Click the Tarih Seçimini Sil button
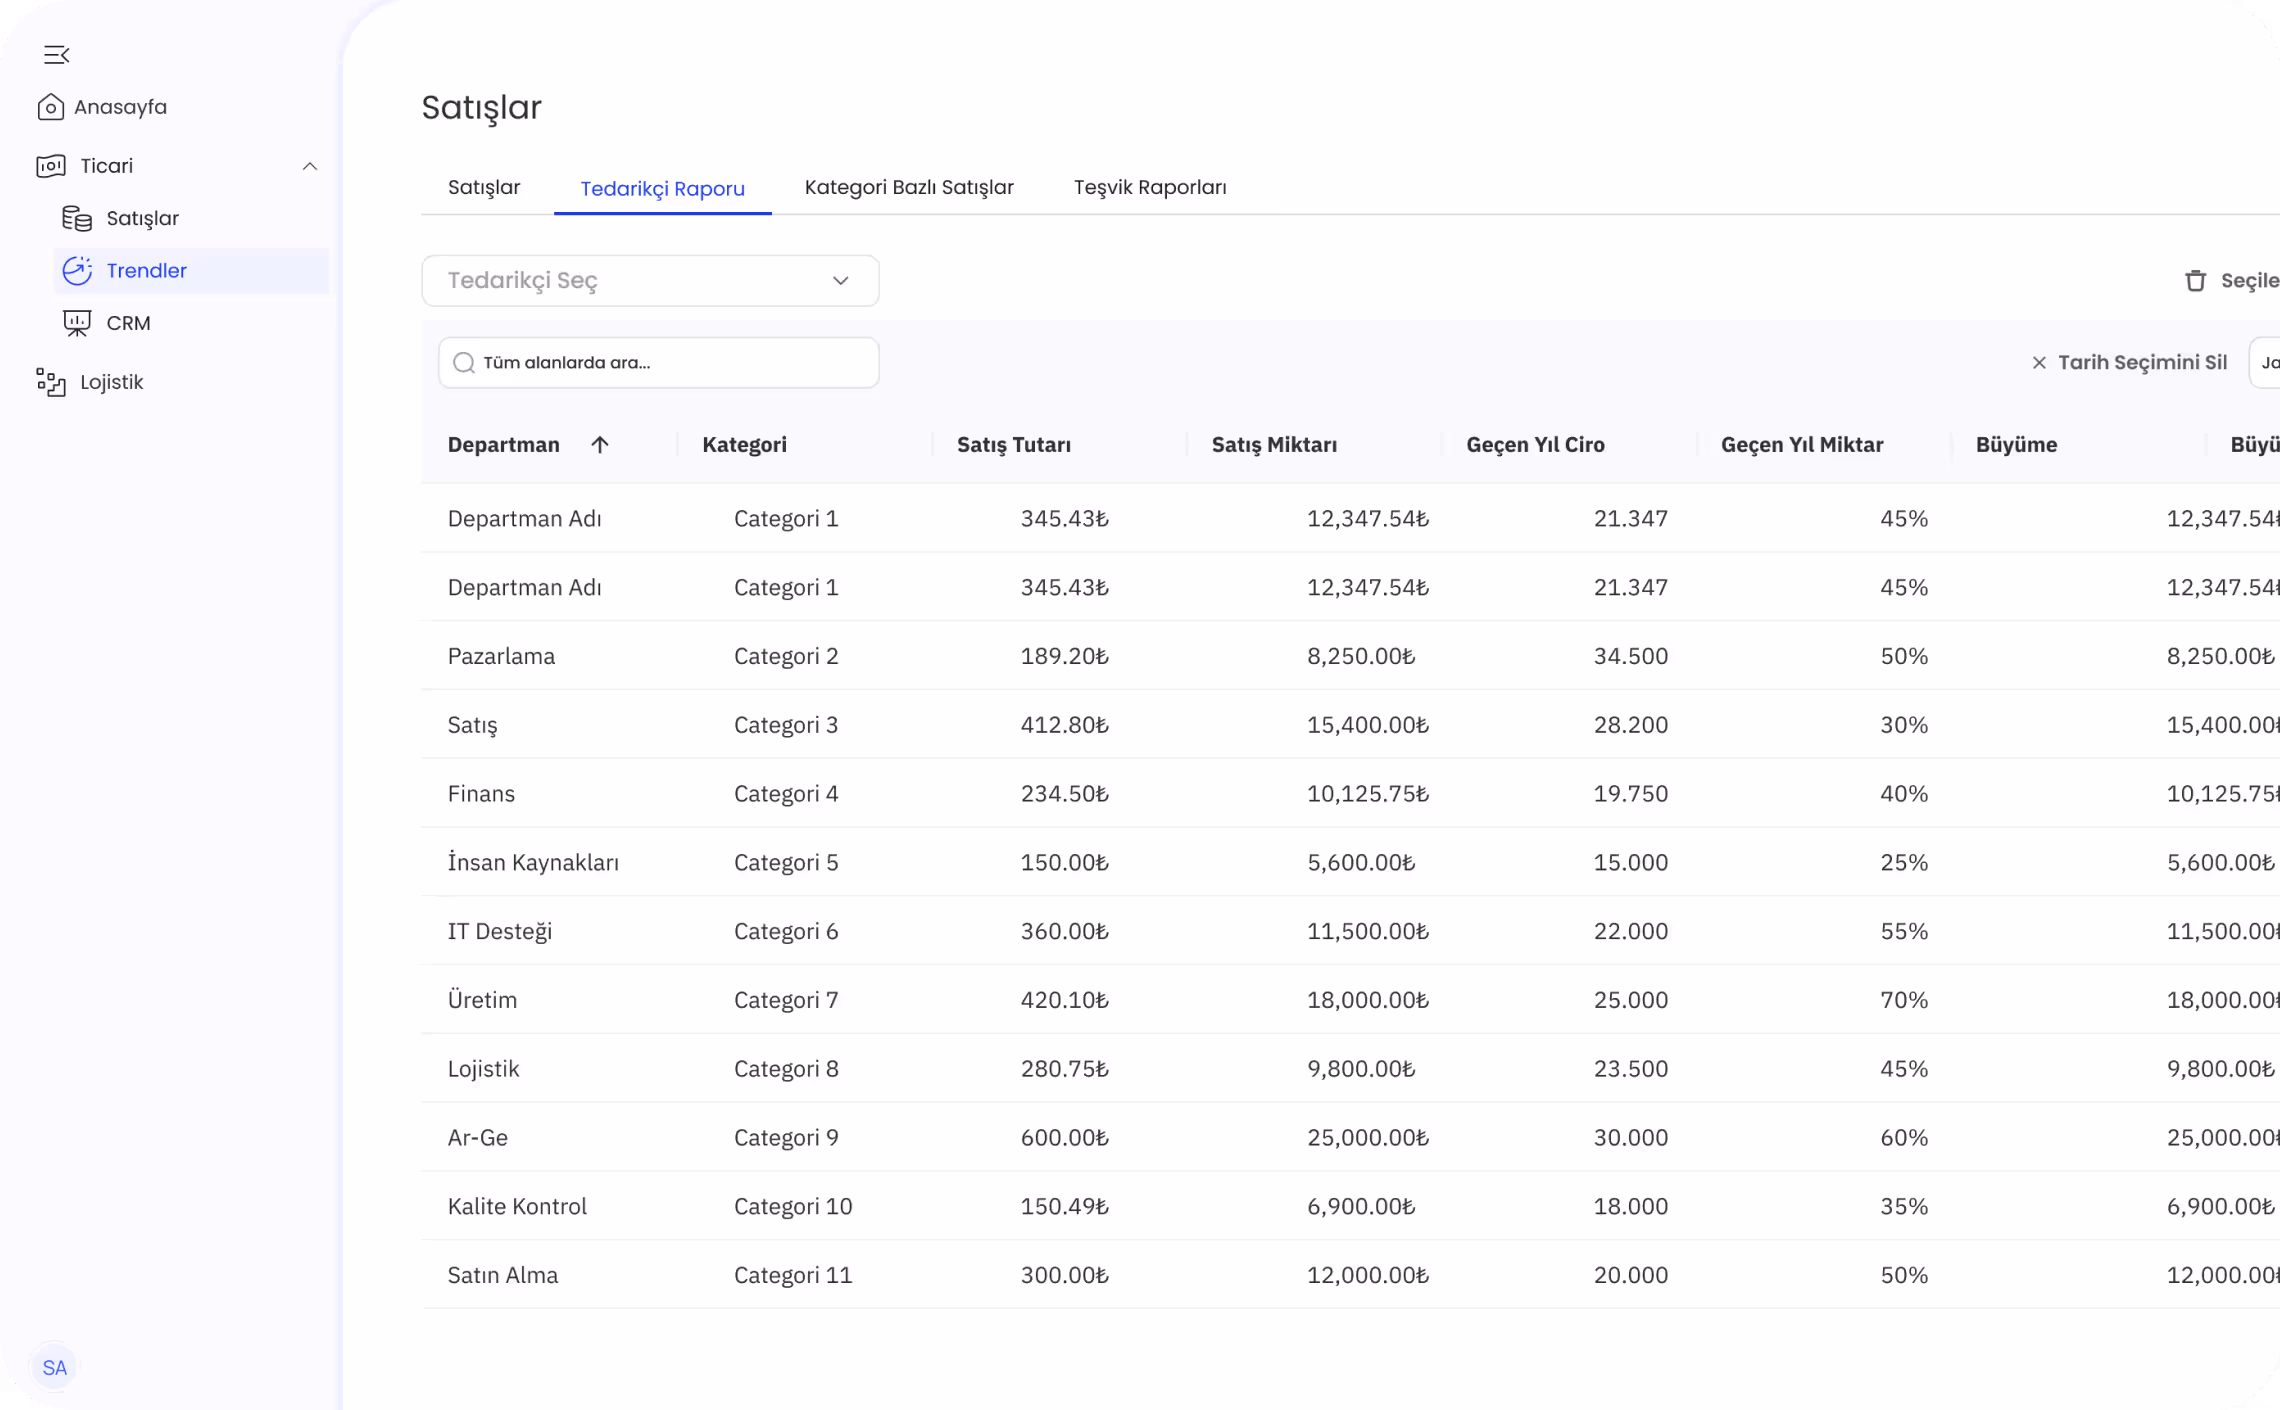 pos(2143,362)
